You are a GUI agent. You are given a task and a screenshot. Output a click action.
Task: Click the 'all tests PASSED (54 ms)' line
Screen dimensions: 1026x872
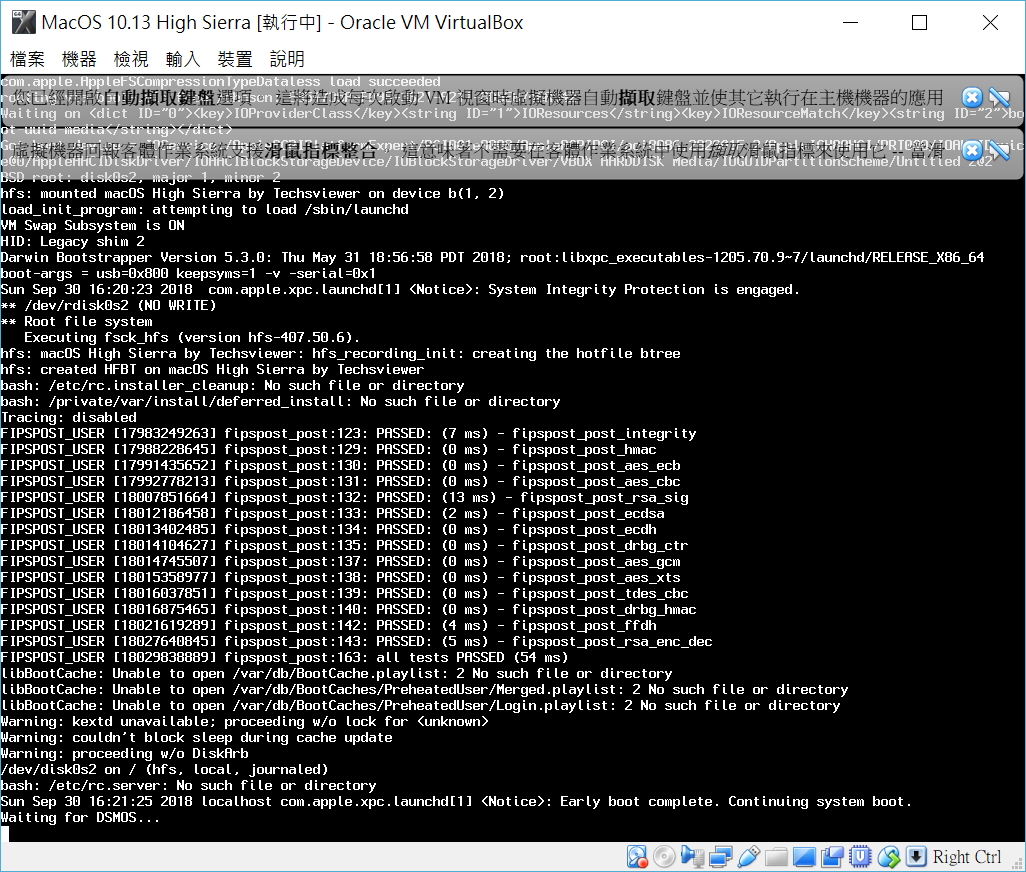(x=285, y=657)
